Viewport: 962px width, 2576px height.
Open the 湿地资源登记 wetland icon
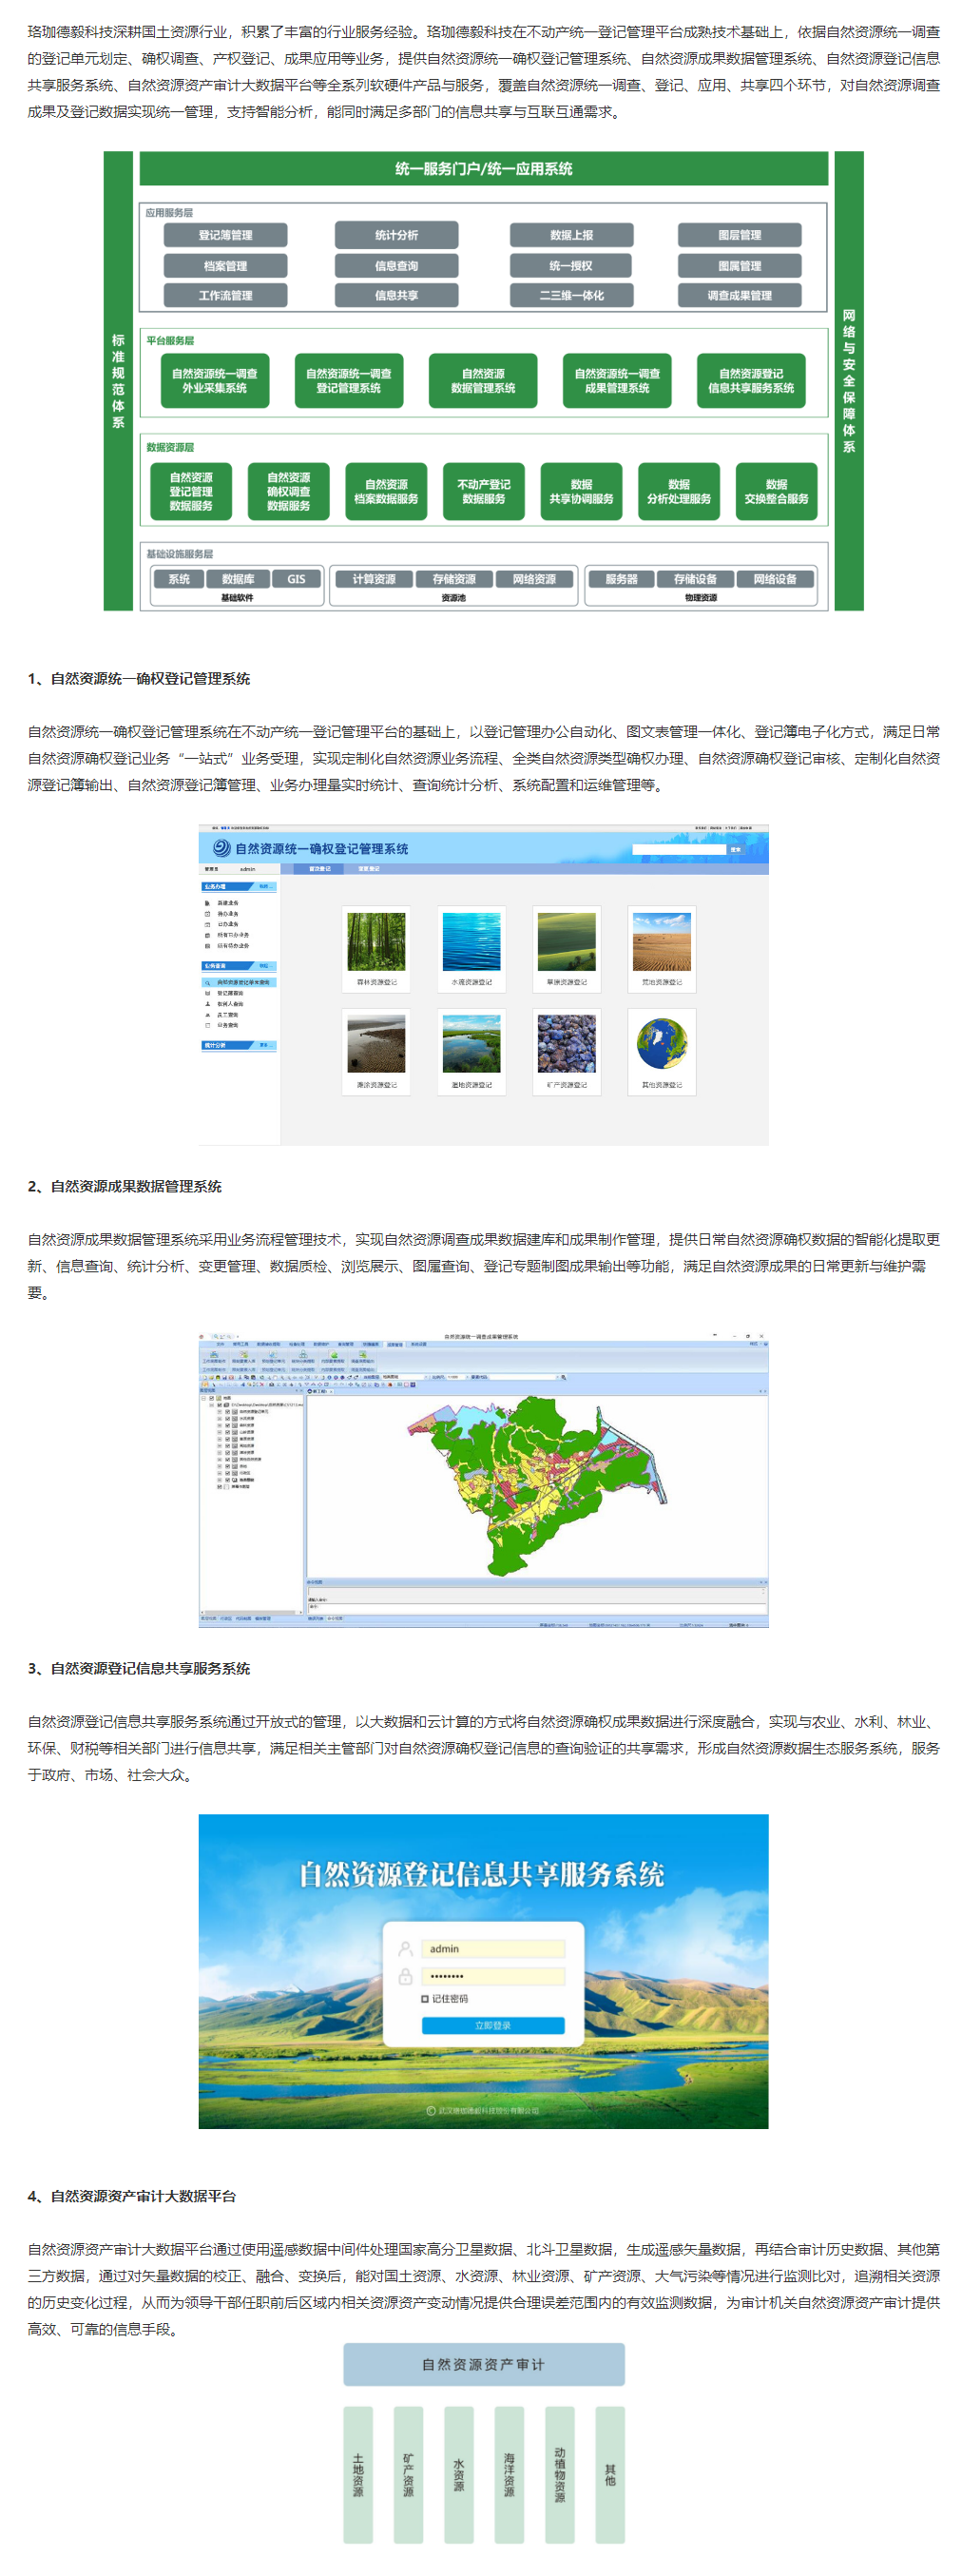(471, 1043)
